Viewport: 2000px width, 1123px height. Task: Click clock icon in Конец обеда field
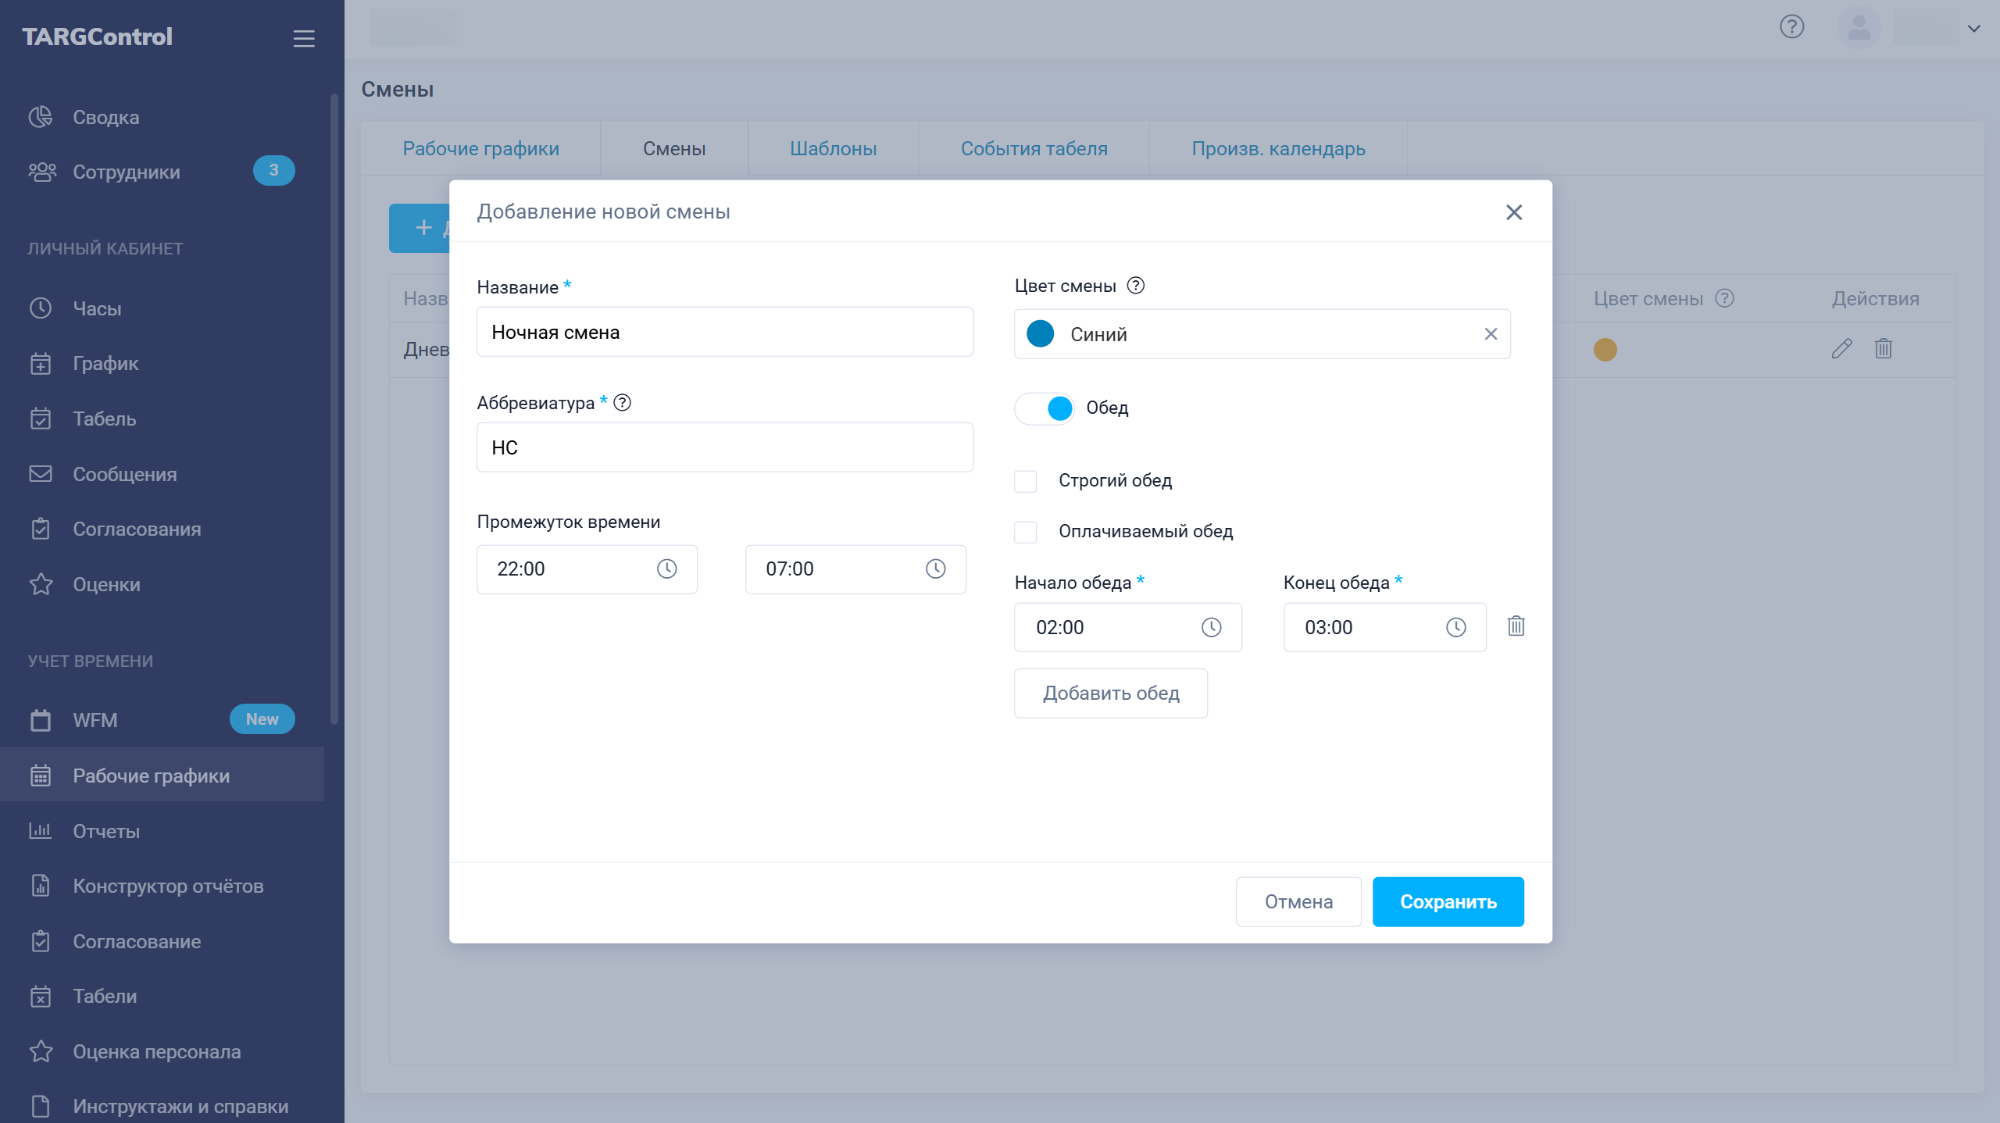coord(1456,627)
